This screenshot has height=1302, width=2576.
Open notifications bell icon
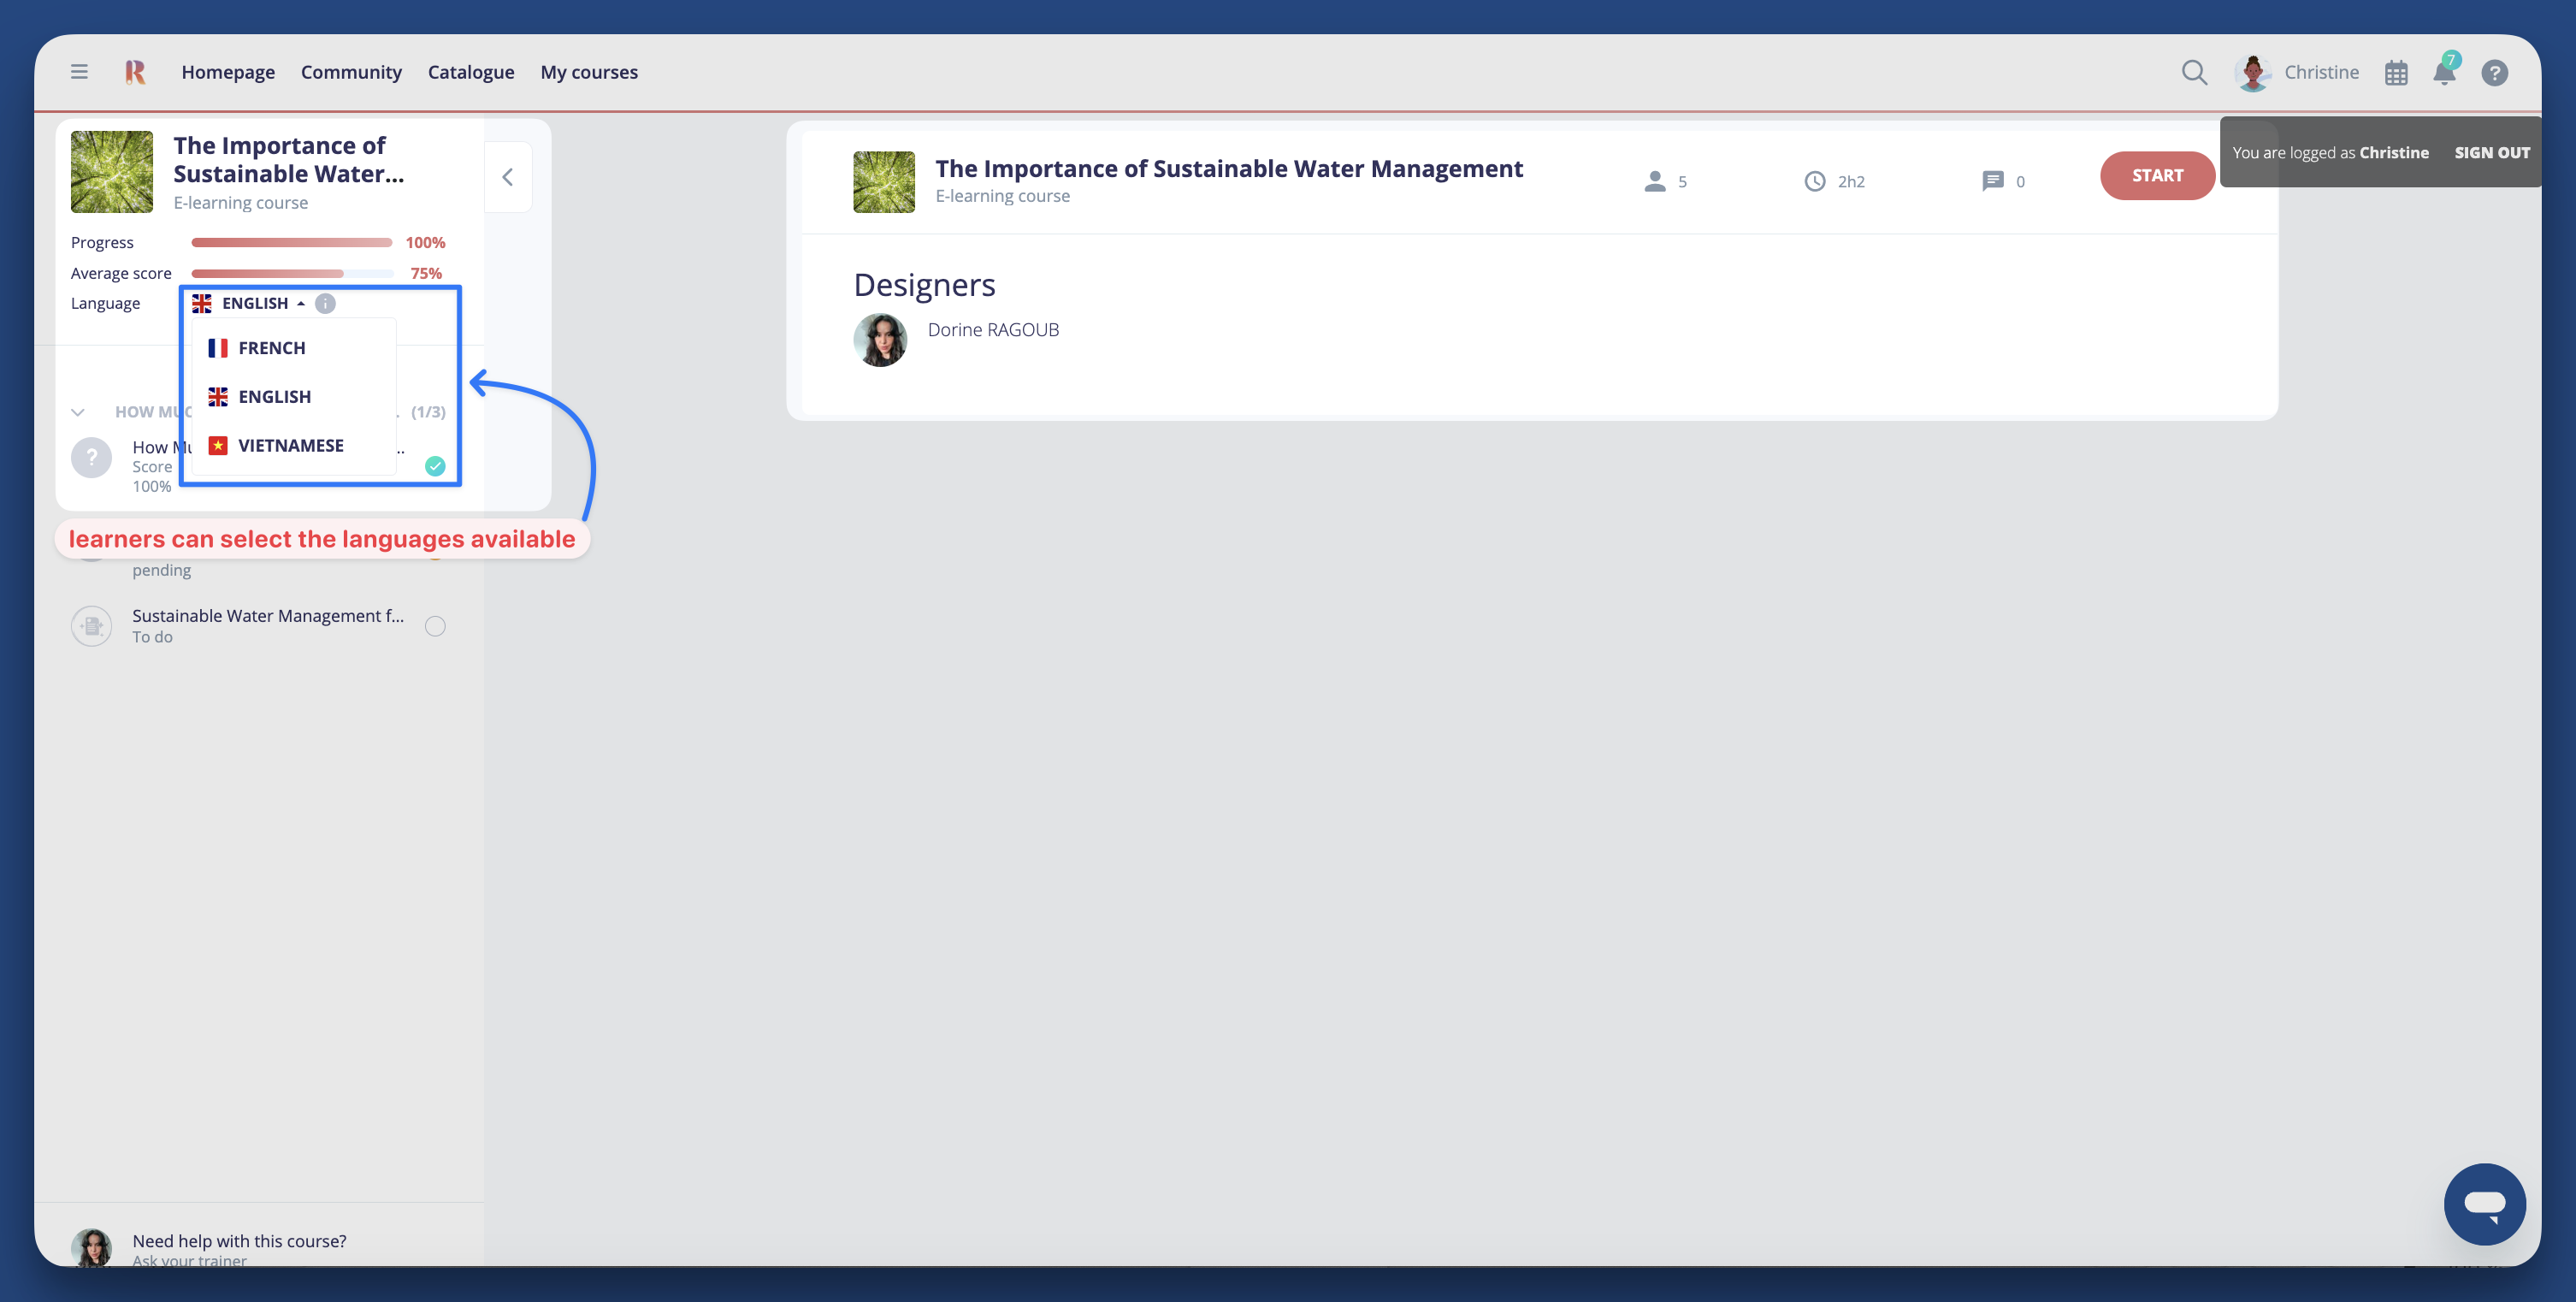[x=2444, y=73]
